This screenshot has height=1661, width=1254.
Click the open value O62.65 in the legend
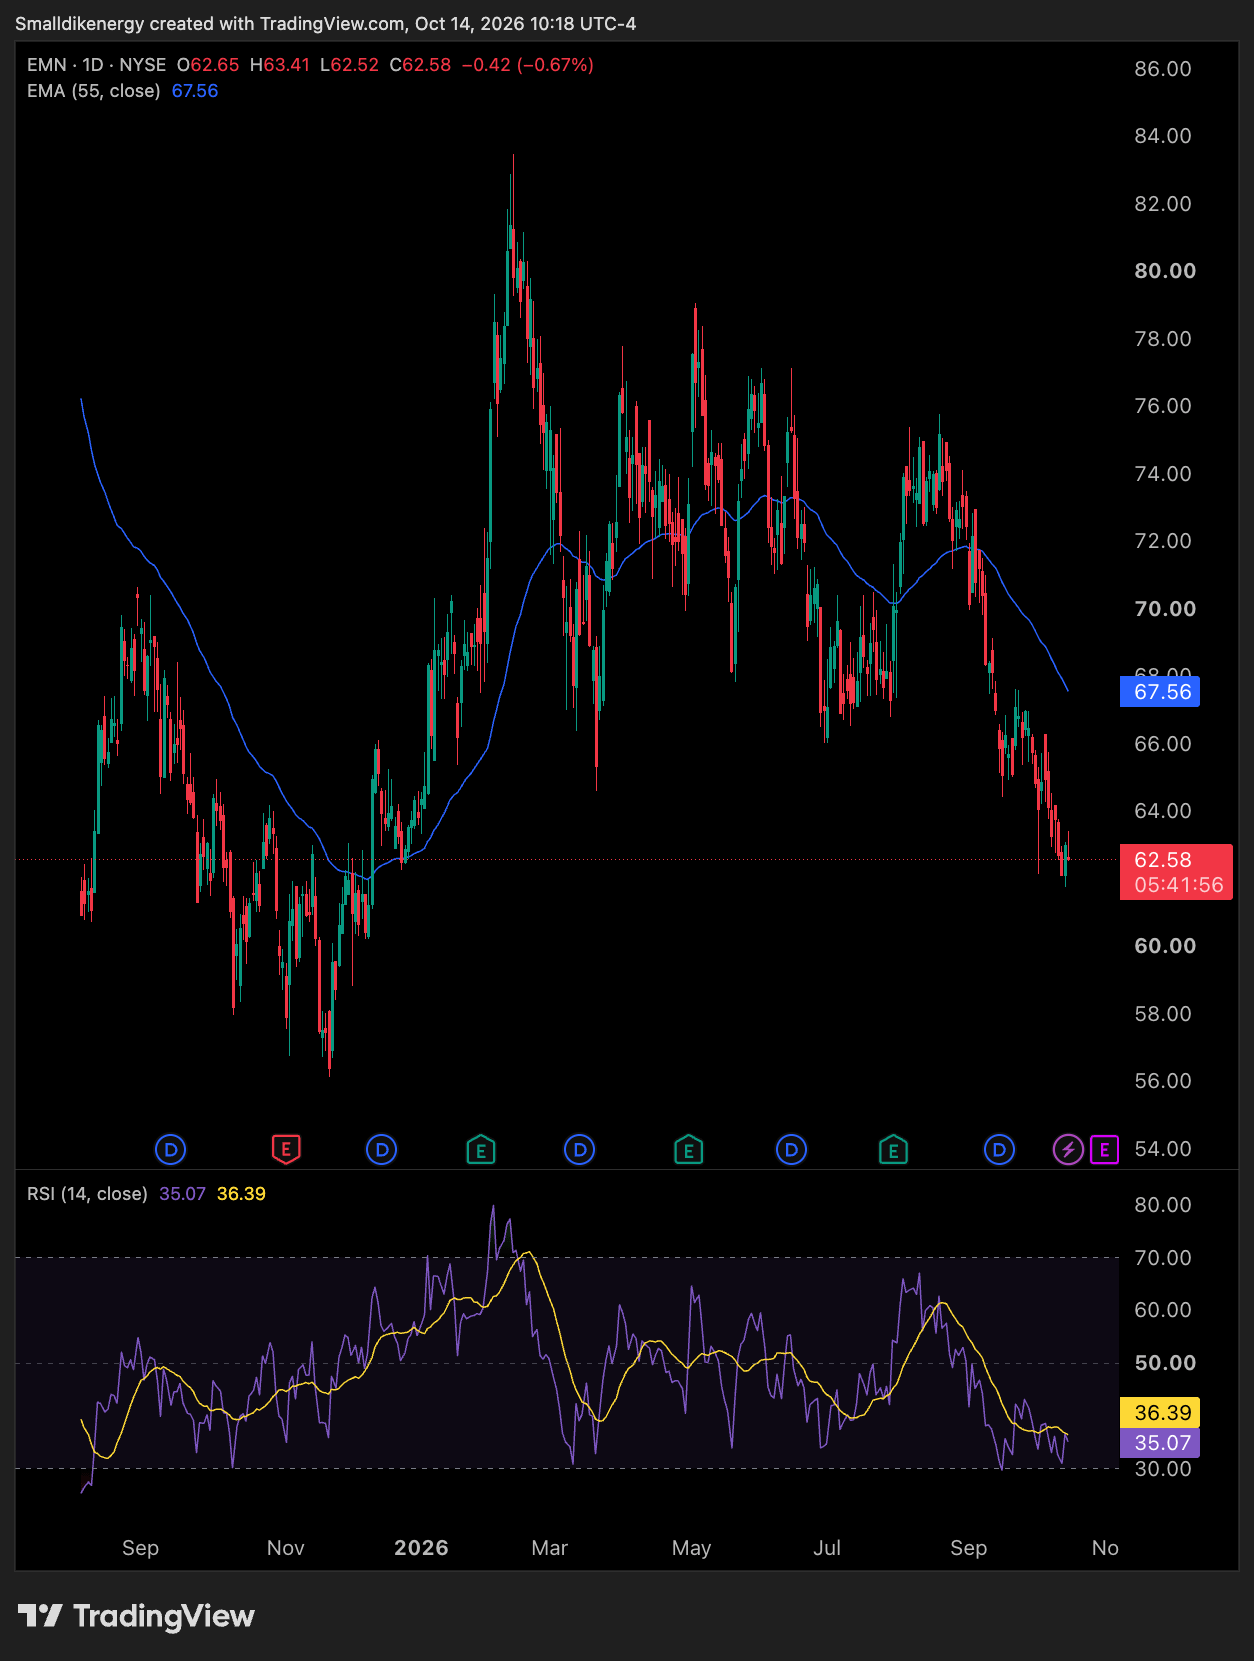pos(208,65)
